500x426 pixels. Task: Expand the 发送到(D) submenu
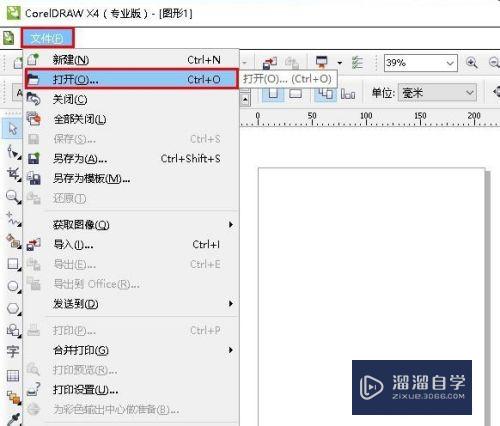click(131, 304)
